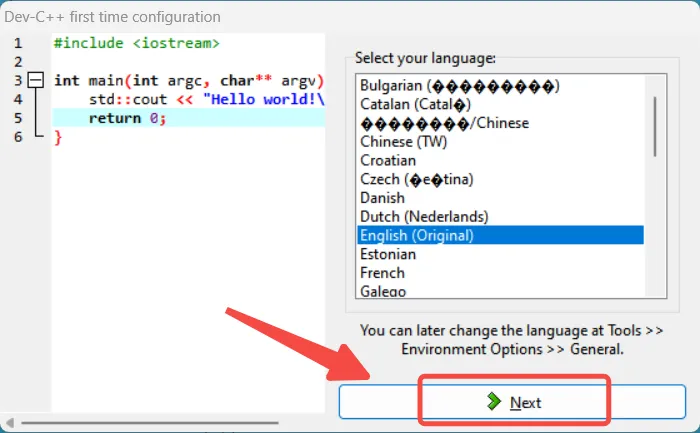The height and width of the screenshot is (433, 700).
Task: Select Bulgarian in the language list
Action: [500, 86]
